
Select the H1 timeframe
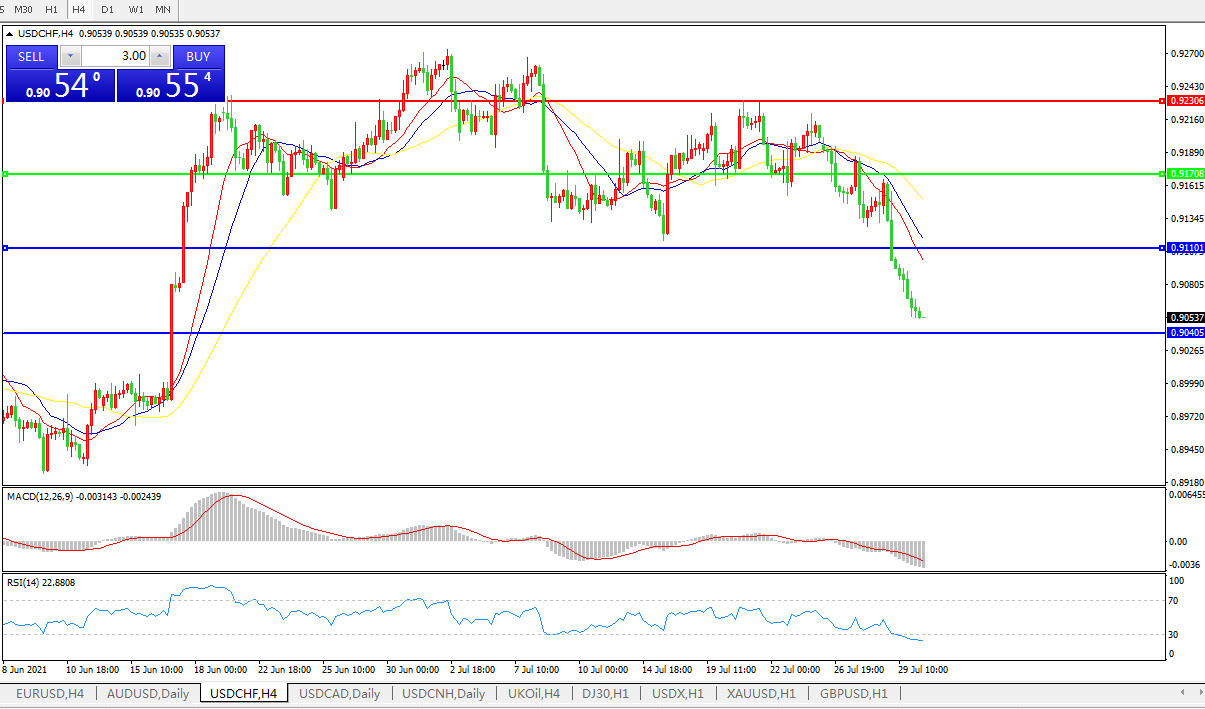pos(52,9)
